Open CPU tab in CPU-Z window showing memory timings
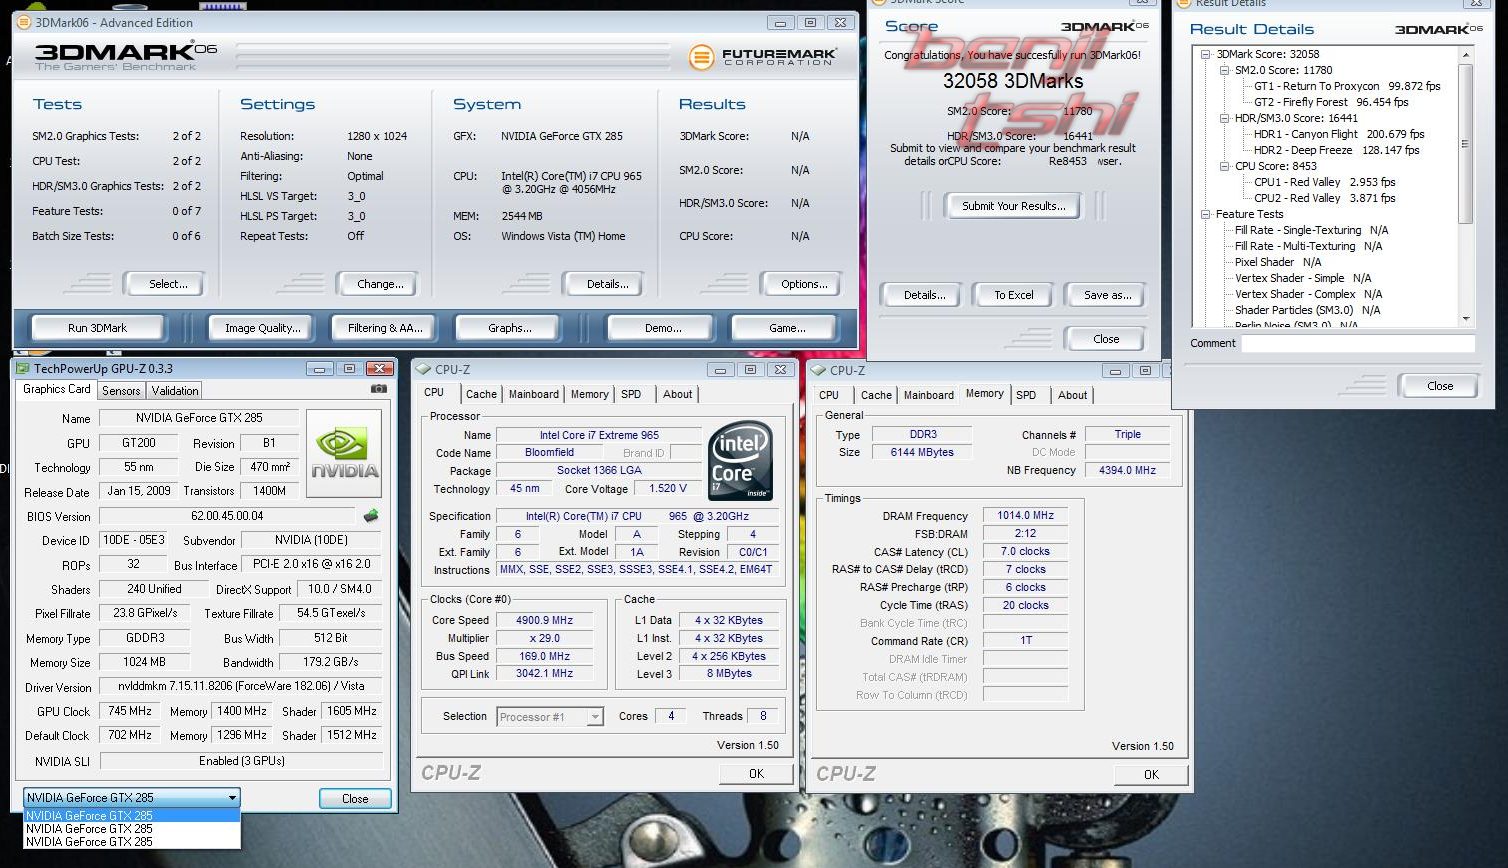 (829, 395)
